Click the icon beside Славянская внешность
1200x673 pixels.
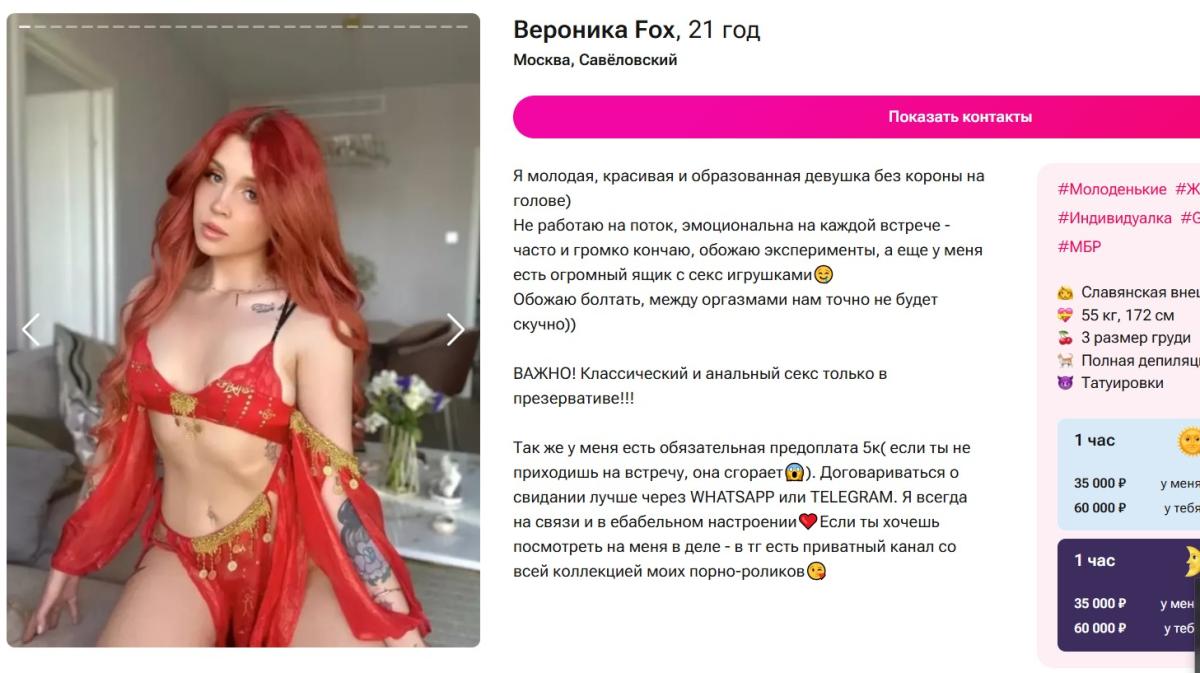point(1065,293)
